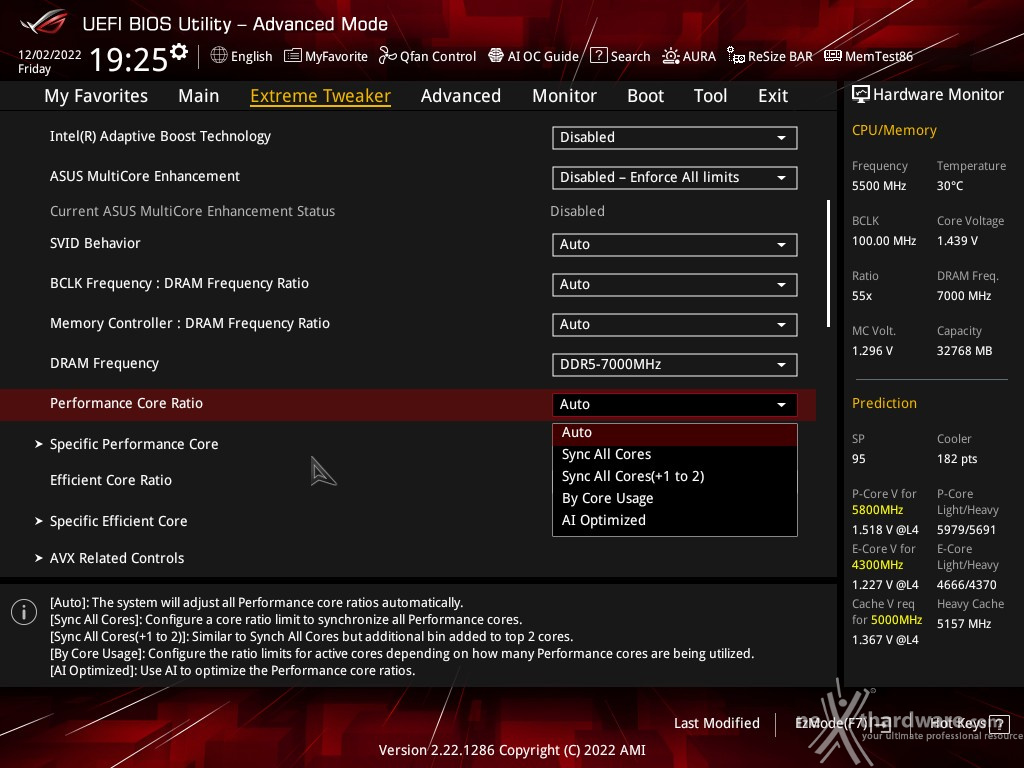
Task: Open the DRAM Frequency dropdown
Action: (675, 364)
